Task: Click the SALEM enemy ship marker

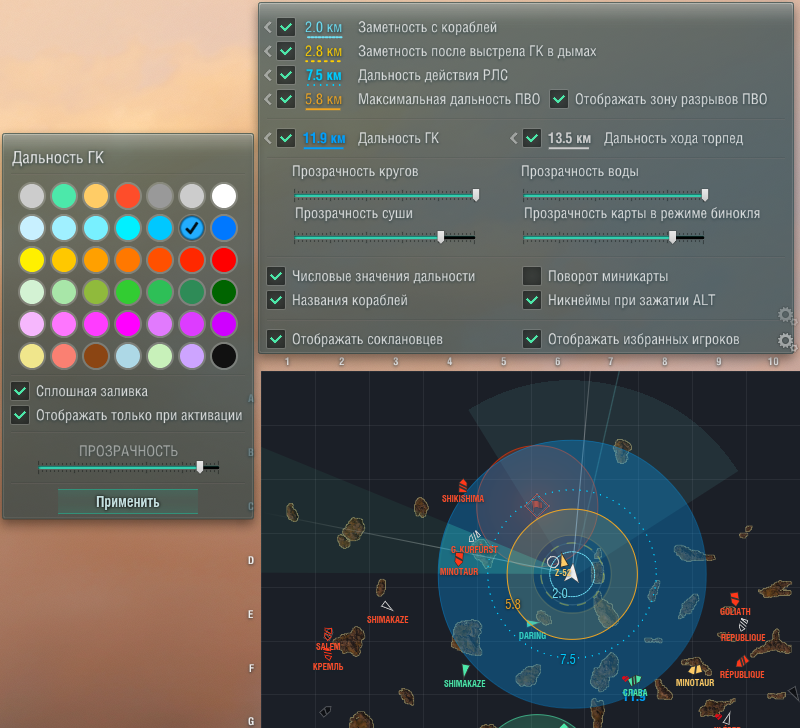Action: click(x=328, y=635)
